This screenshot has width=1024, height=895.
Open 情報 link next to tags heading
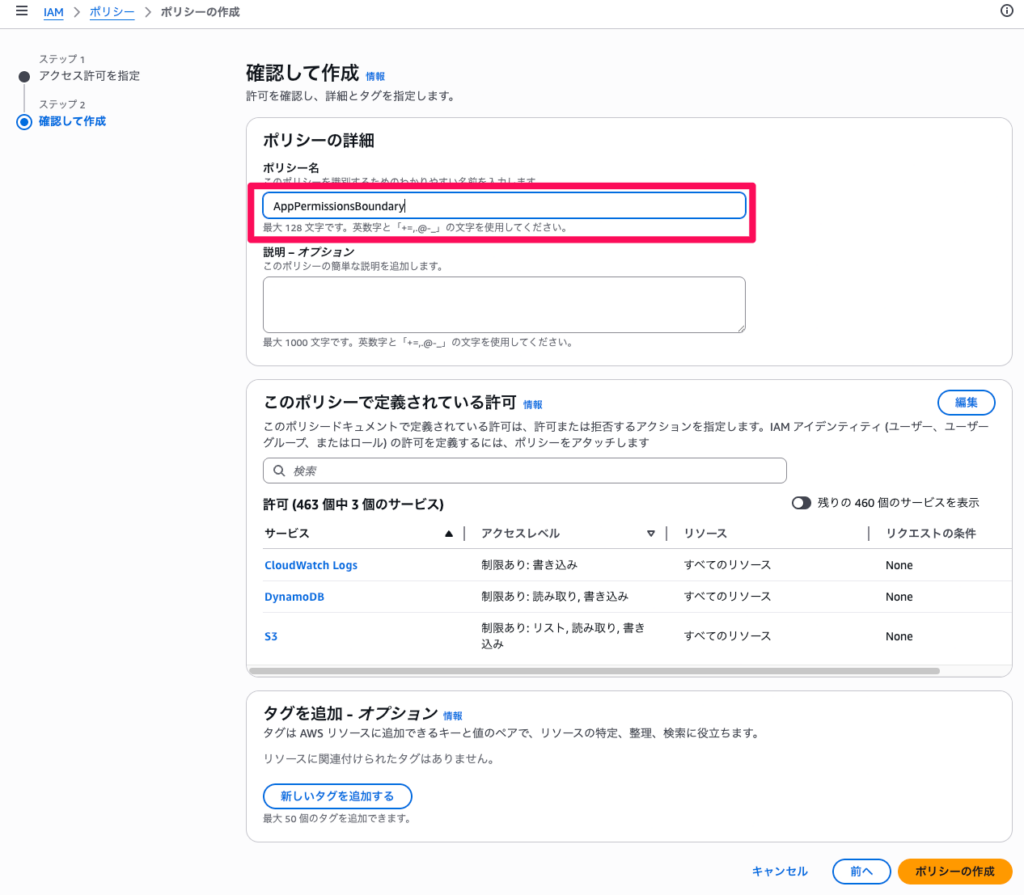[453, 716]
